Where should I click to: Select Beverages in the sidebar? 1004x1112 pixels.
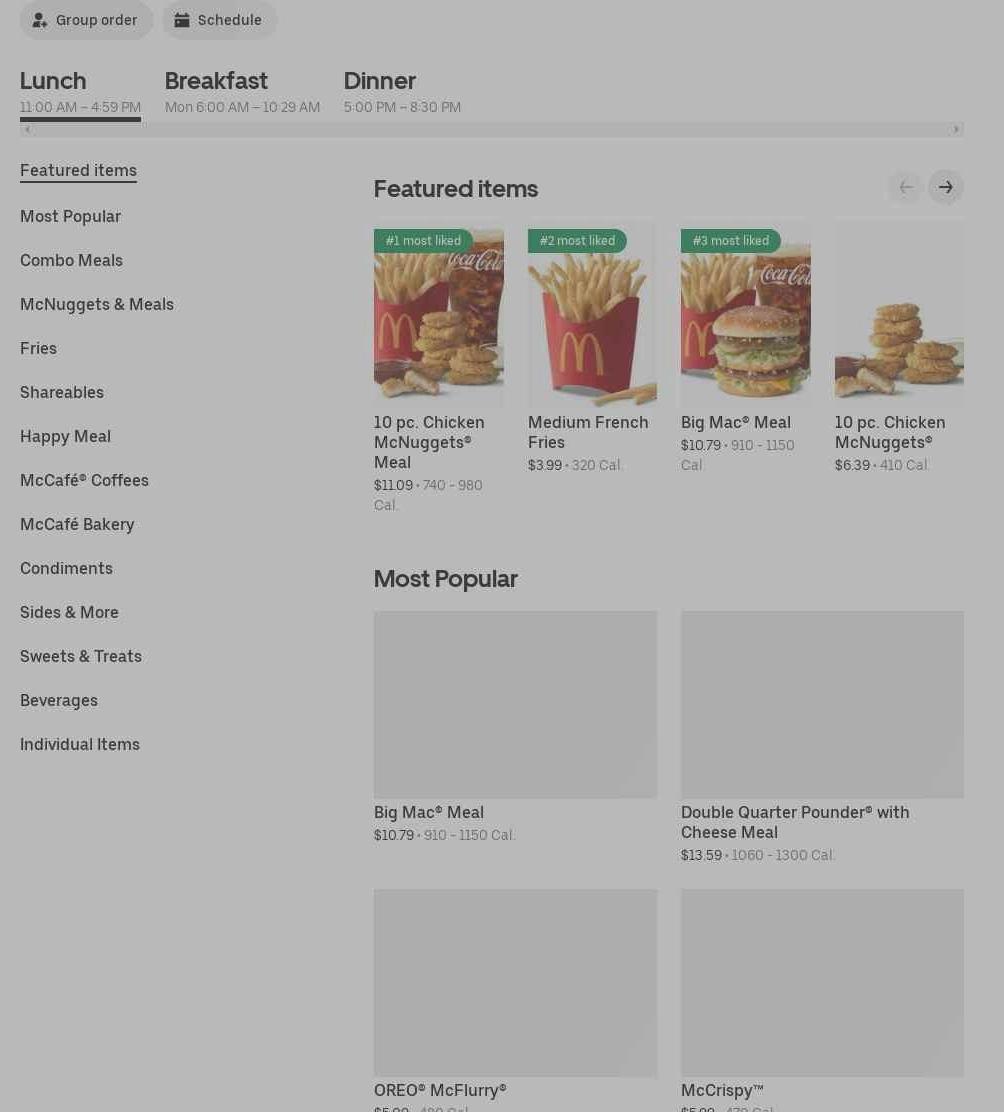coord(59,700)
